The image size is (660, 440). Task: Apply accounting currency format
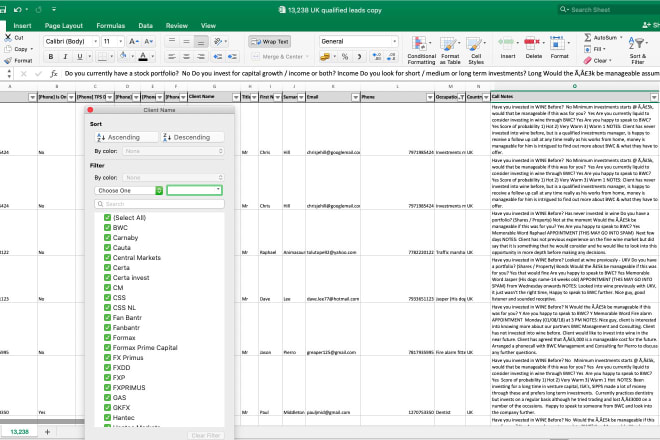tap(325, 56)
